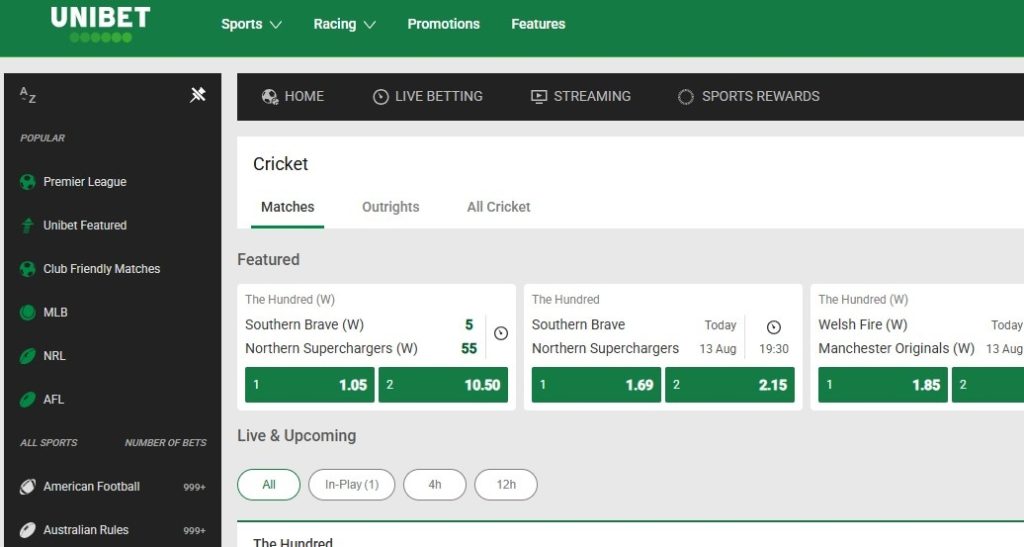Click the A-Z sort icon in sidebar
Viewport: 1024px width, 547px height.
[27, 95]
